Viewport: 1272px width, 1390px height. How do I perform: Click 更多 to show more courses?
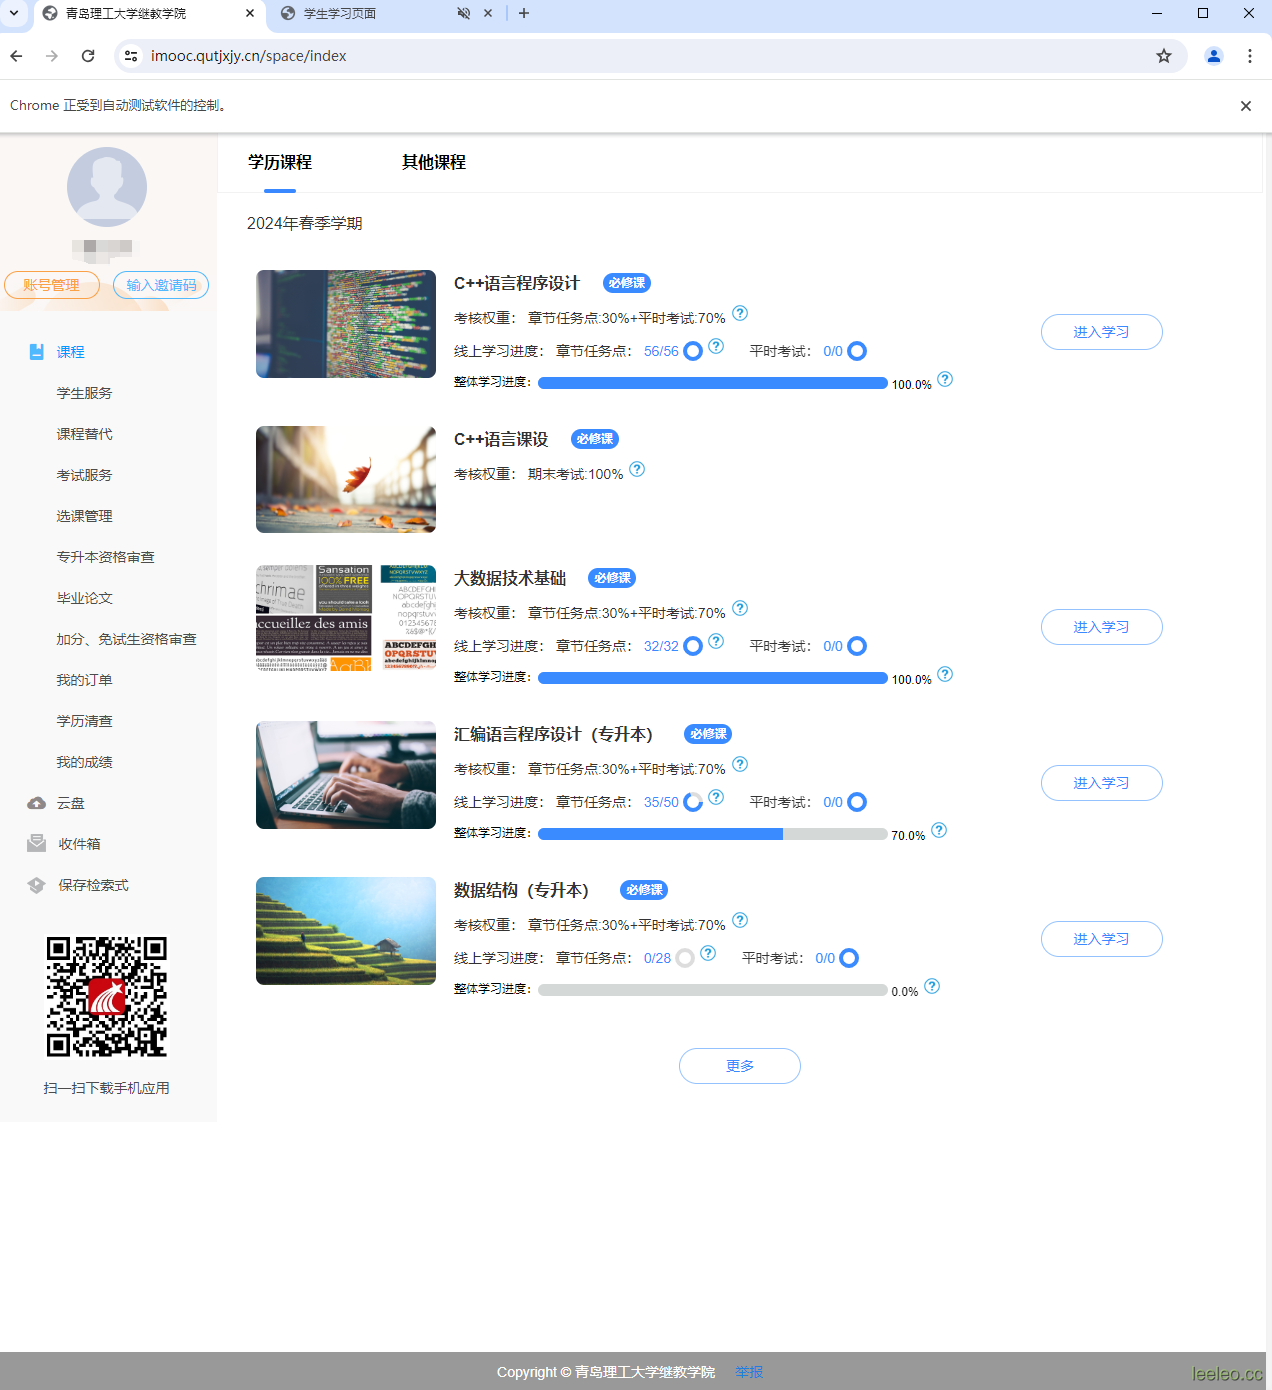[x=739, y=1066]
